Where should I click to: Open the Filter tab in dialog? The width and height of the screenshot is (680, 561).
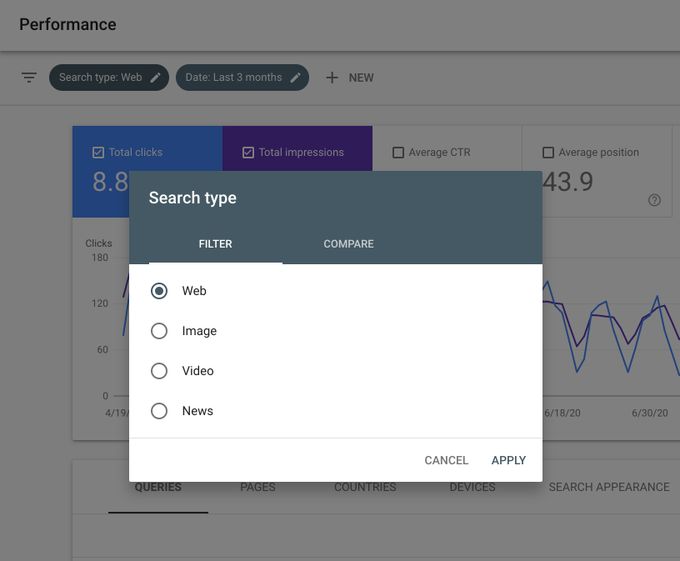(x=215, y=244)
